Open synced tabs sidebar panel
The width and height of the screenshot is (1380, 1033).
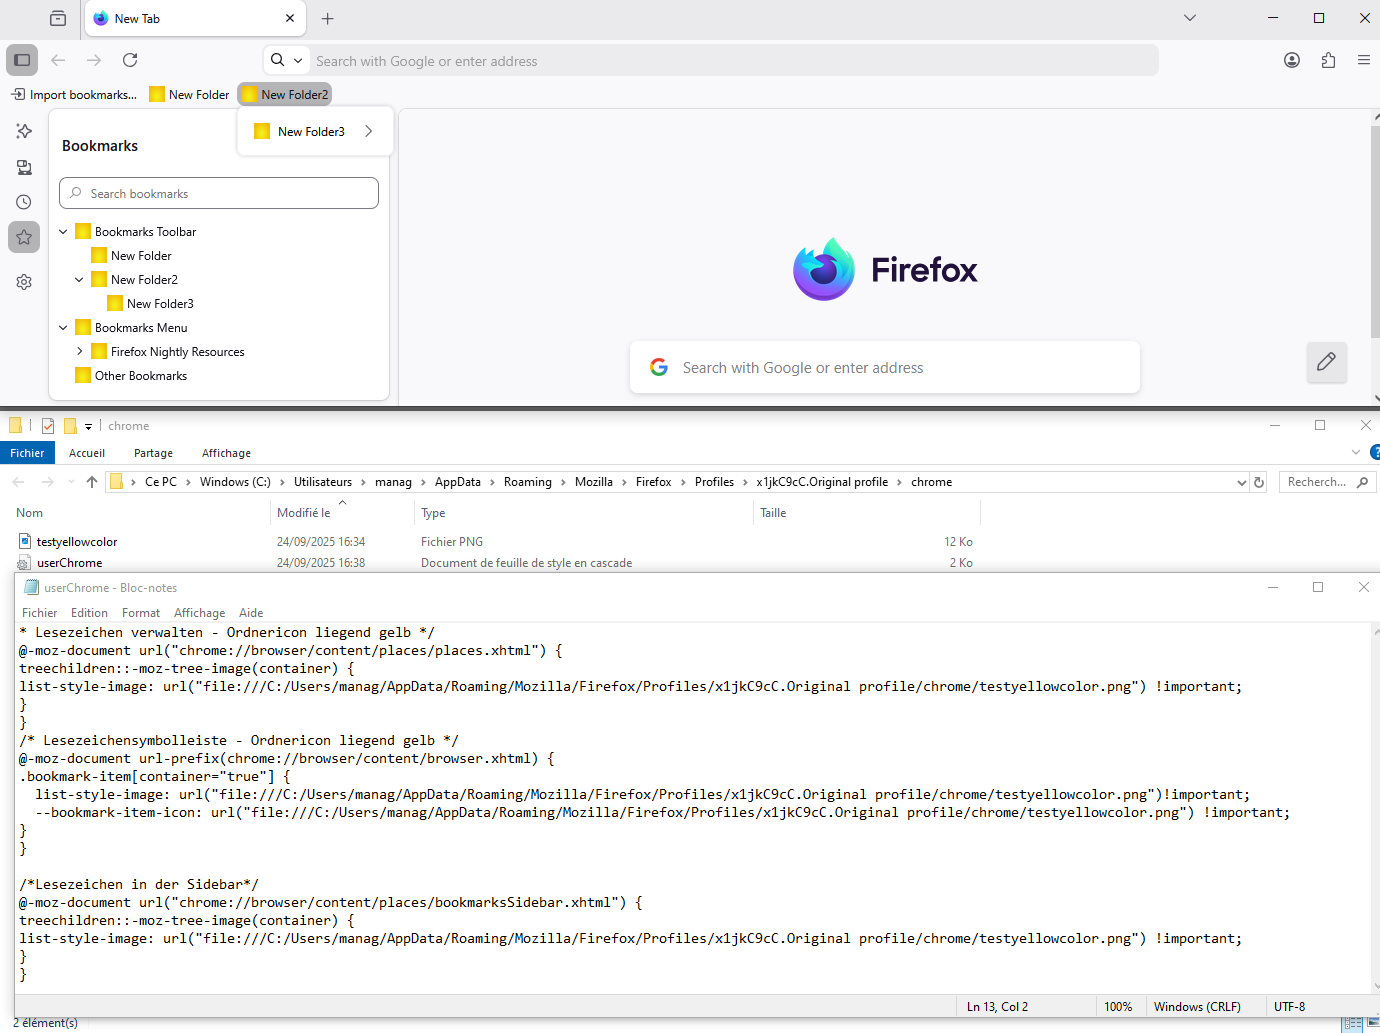click(x=24, y=167)
